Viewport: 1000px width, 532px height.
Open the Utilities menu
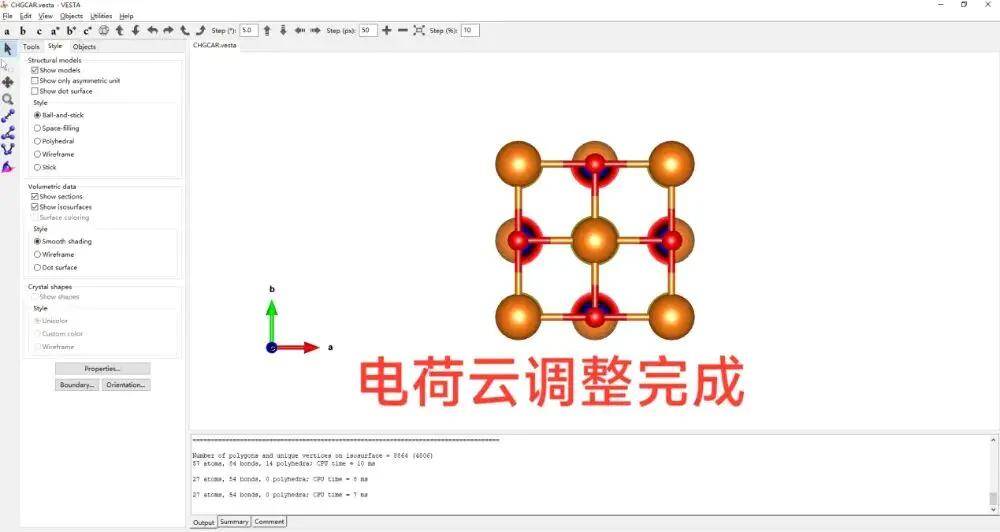click(101, 16)
